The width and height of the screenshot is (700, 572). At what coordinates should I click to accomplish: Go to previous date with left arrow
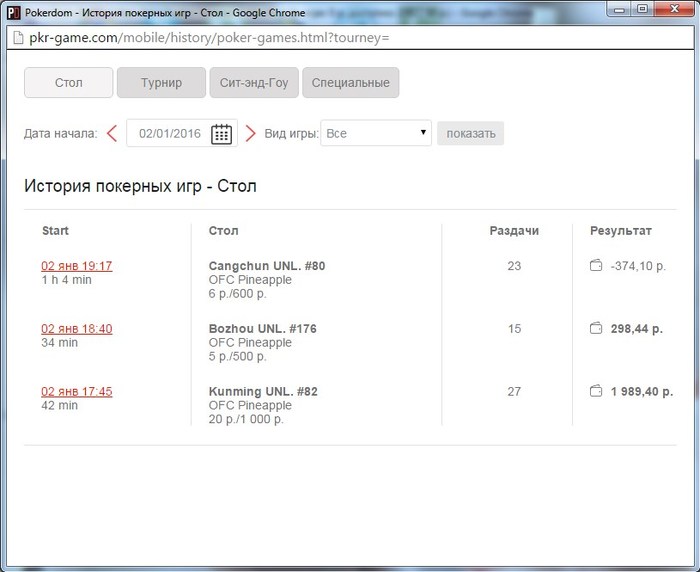coord(112,134)
